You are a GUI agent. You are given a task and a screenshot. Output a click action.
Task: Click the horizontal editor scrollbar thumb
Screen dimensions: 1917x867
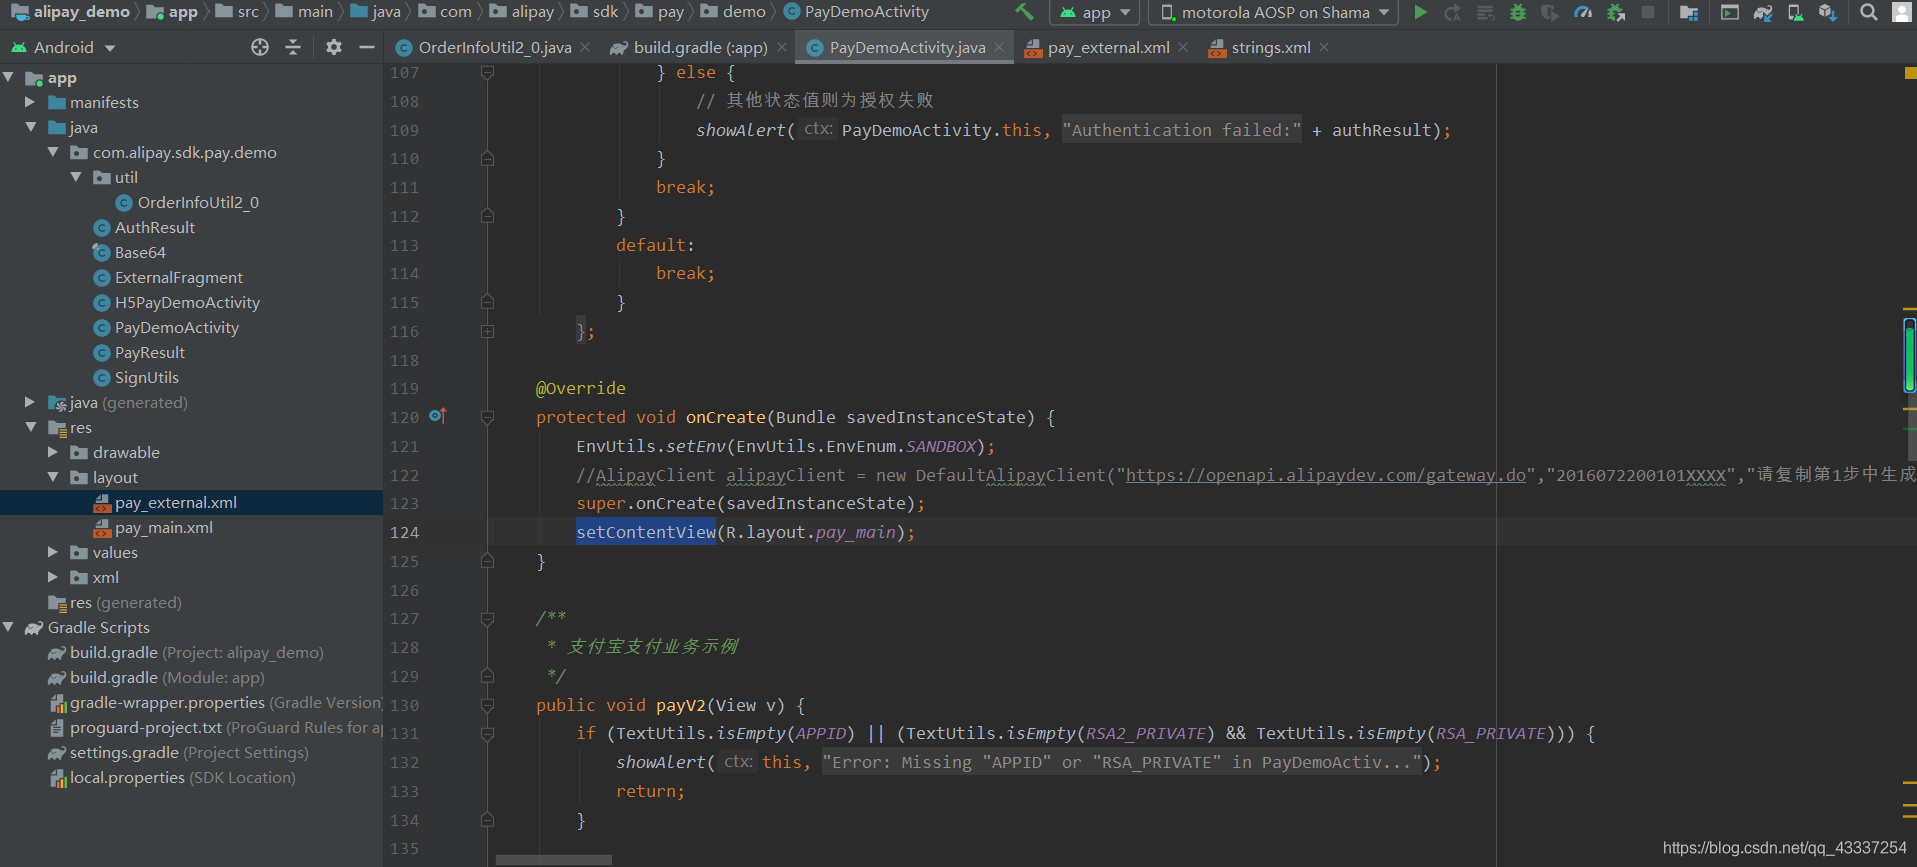(553, 860)
